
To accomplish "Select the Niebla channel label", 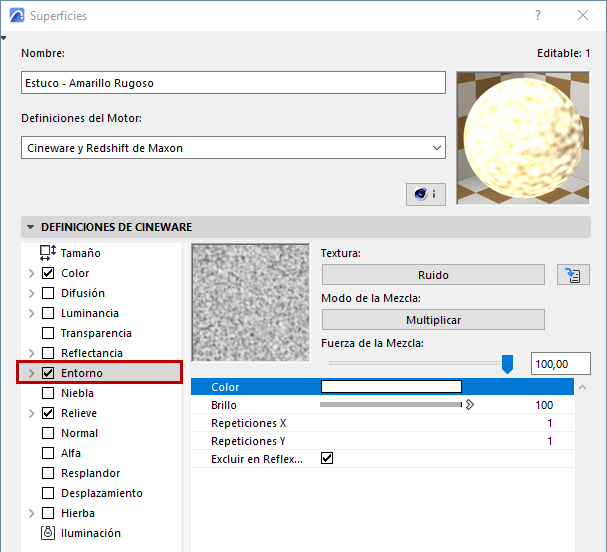I will coord(77,393).
